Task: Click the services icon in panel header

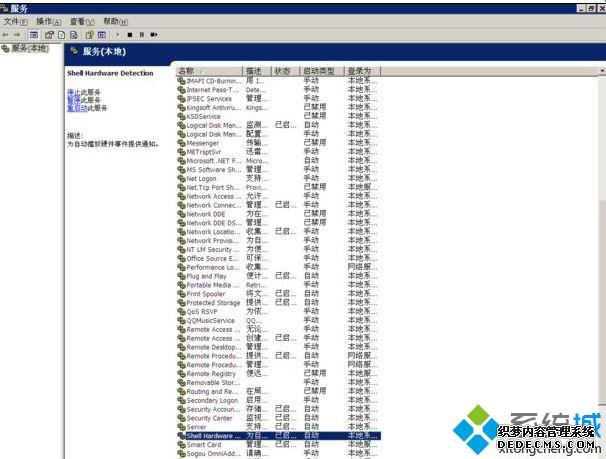Action: click(x=74, y=51)
